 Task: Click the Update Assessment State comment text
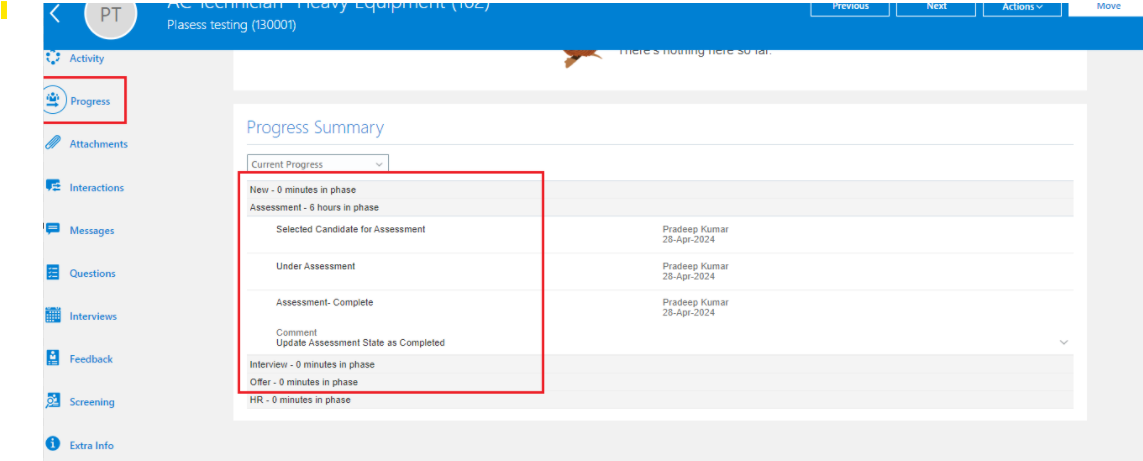pyautogui.click(x=360, y=342)
